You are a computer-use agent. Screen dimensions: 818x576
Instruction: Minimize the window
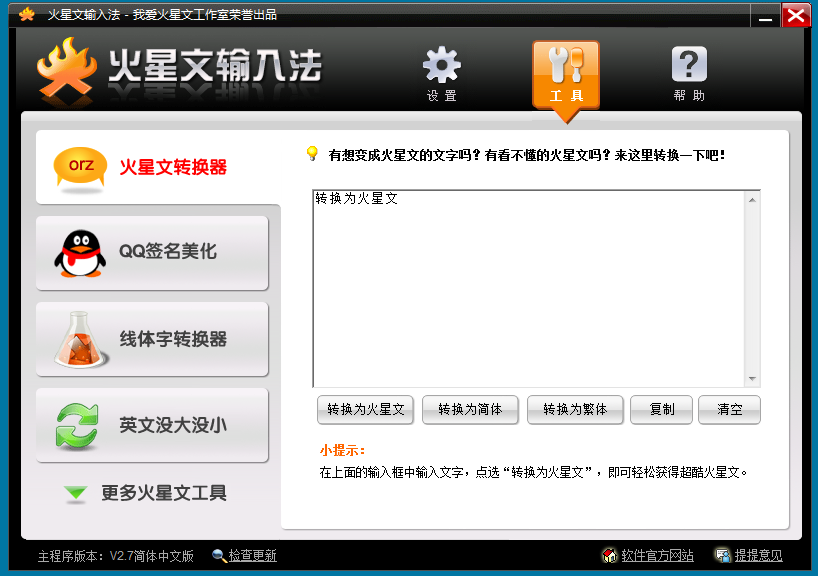[765, 15]
